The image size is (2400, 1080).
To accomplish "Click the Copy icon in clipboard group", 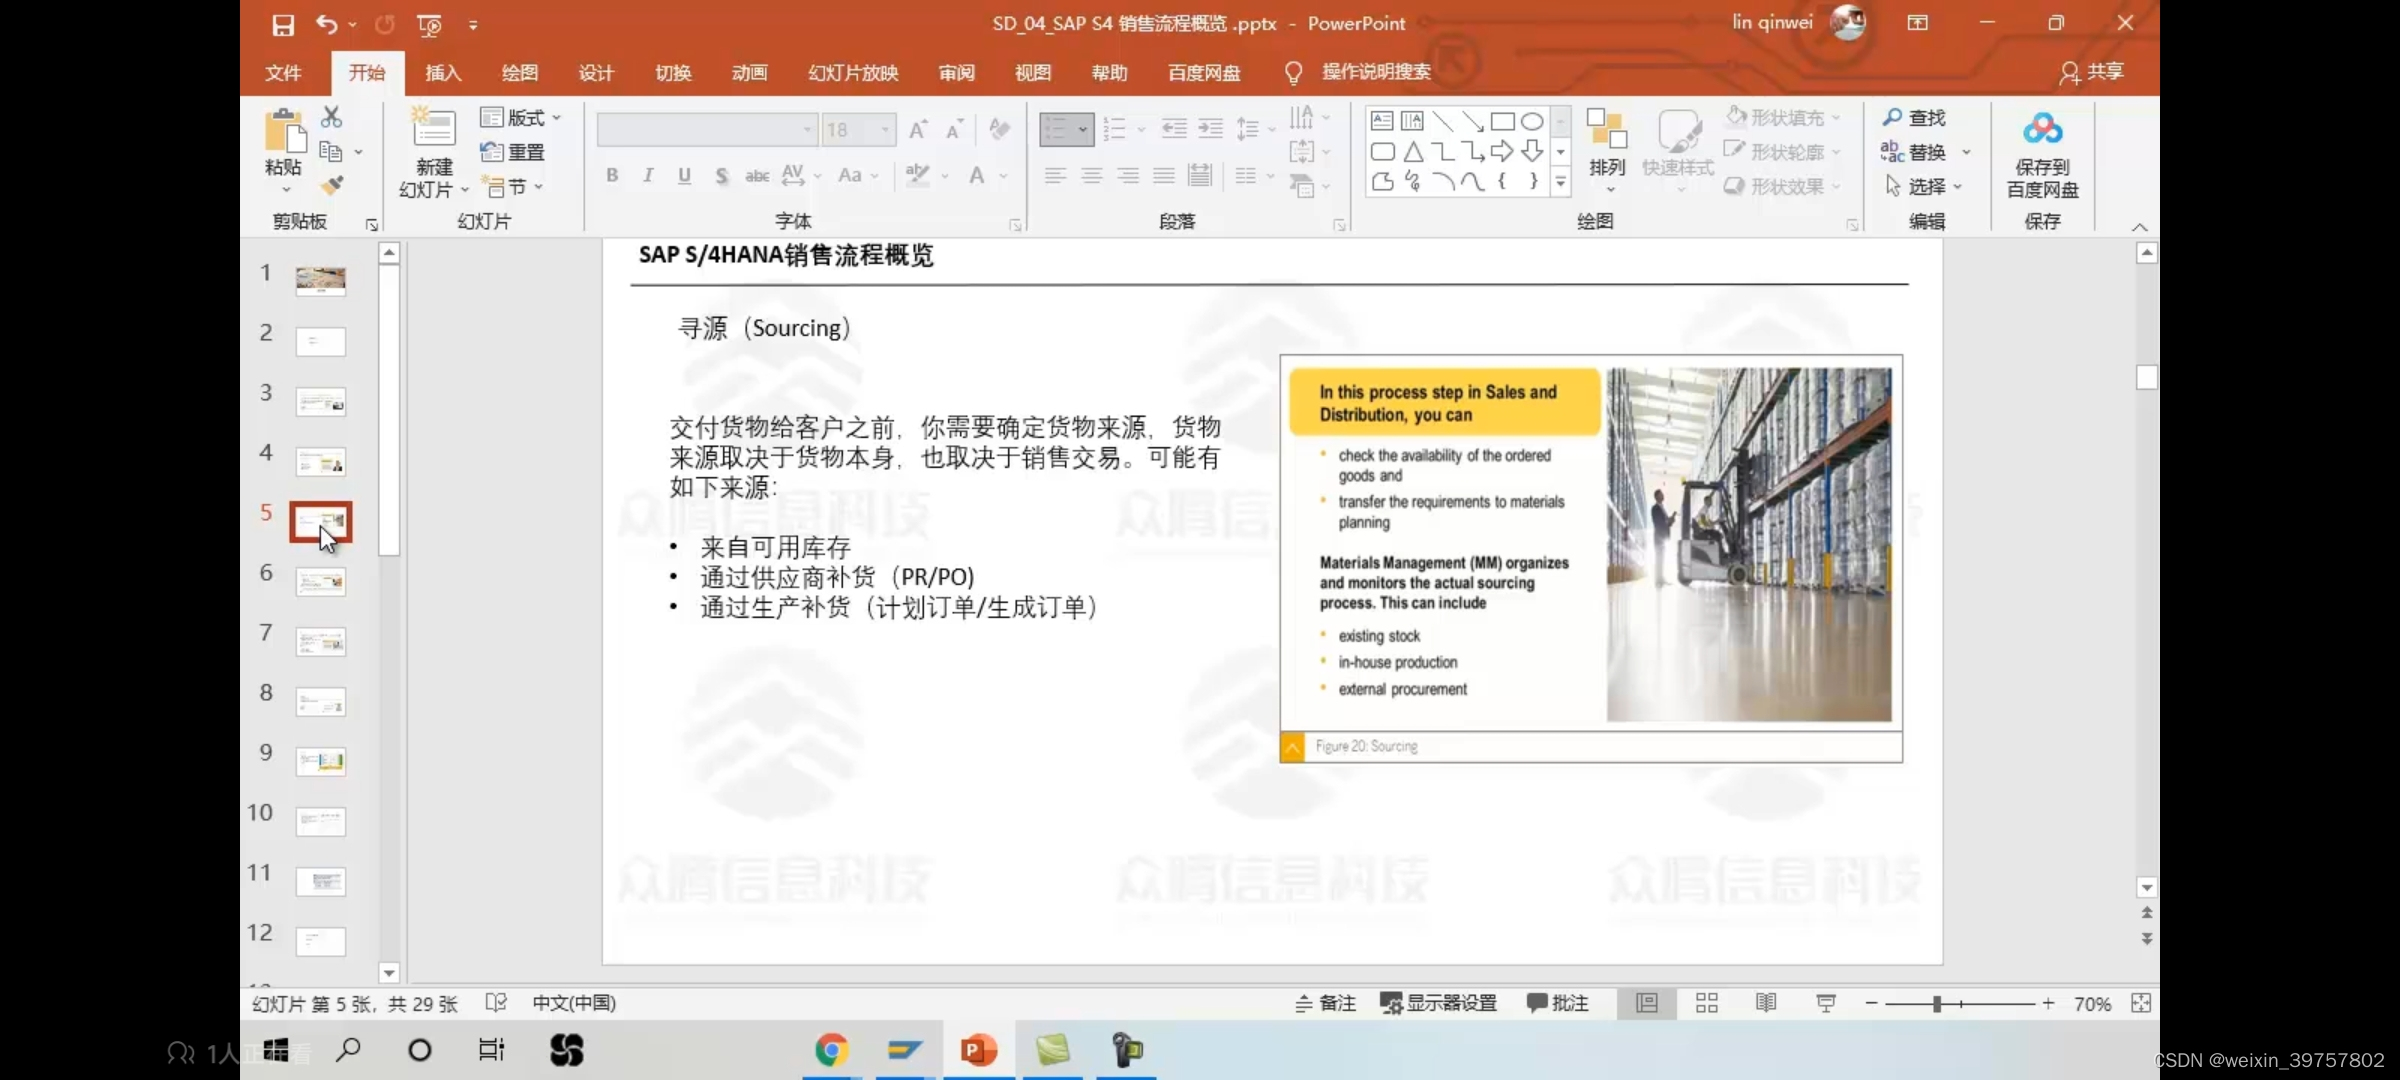I will tap(331, 151).
